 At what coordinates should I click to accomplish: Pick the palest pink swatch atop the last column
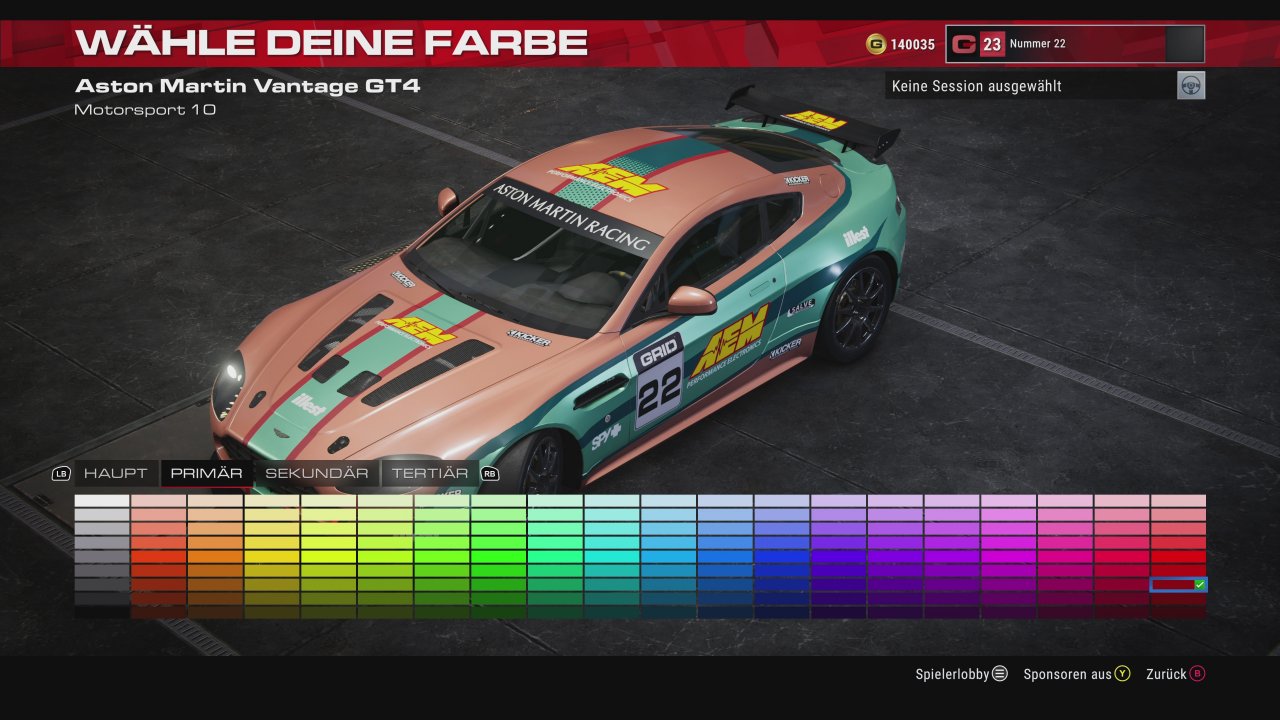(1178, 501)
